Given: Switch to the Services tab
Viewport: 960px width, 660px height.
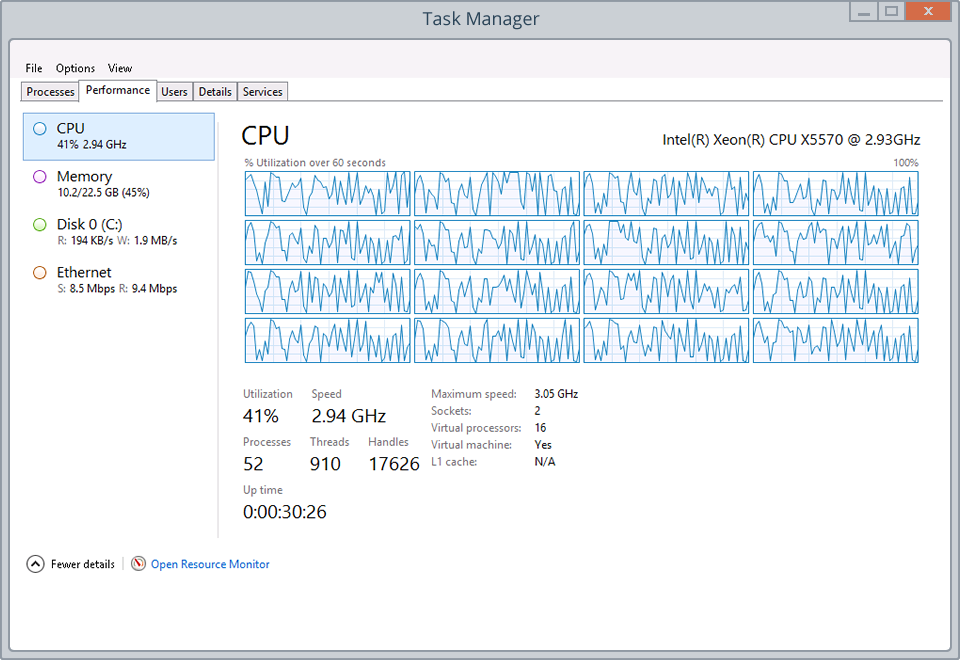Looking at the screenshot, I should point(262,92).
